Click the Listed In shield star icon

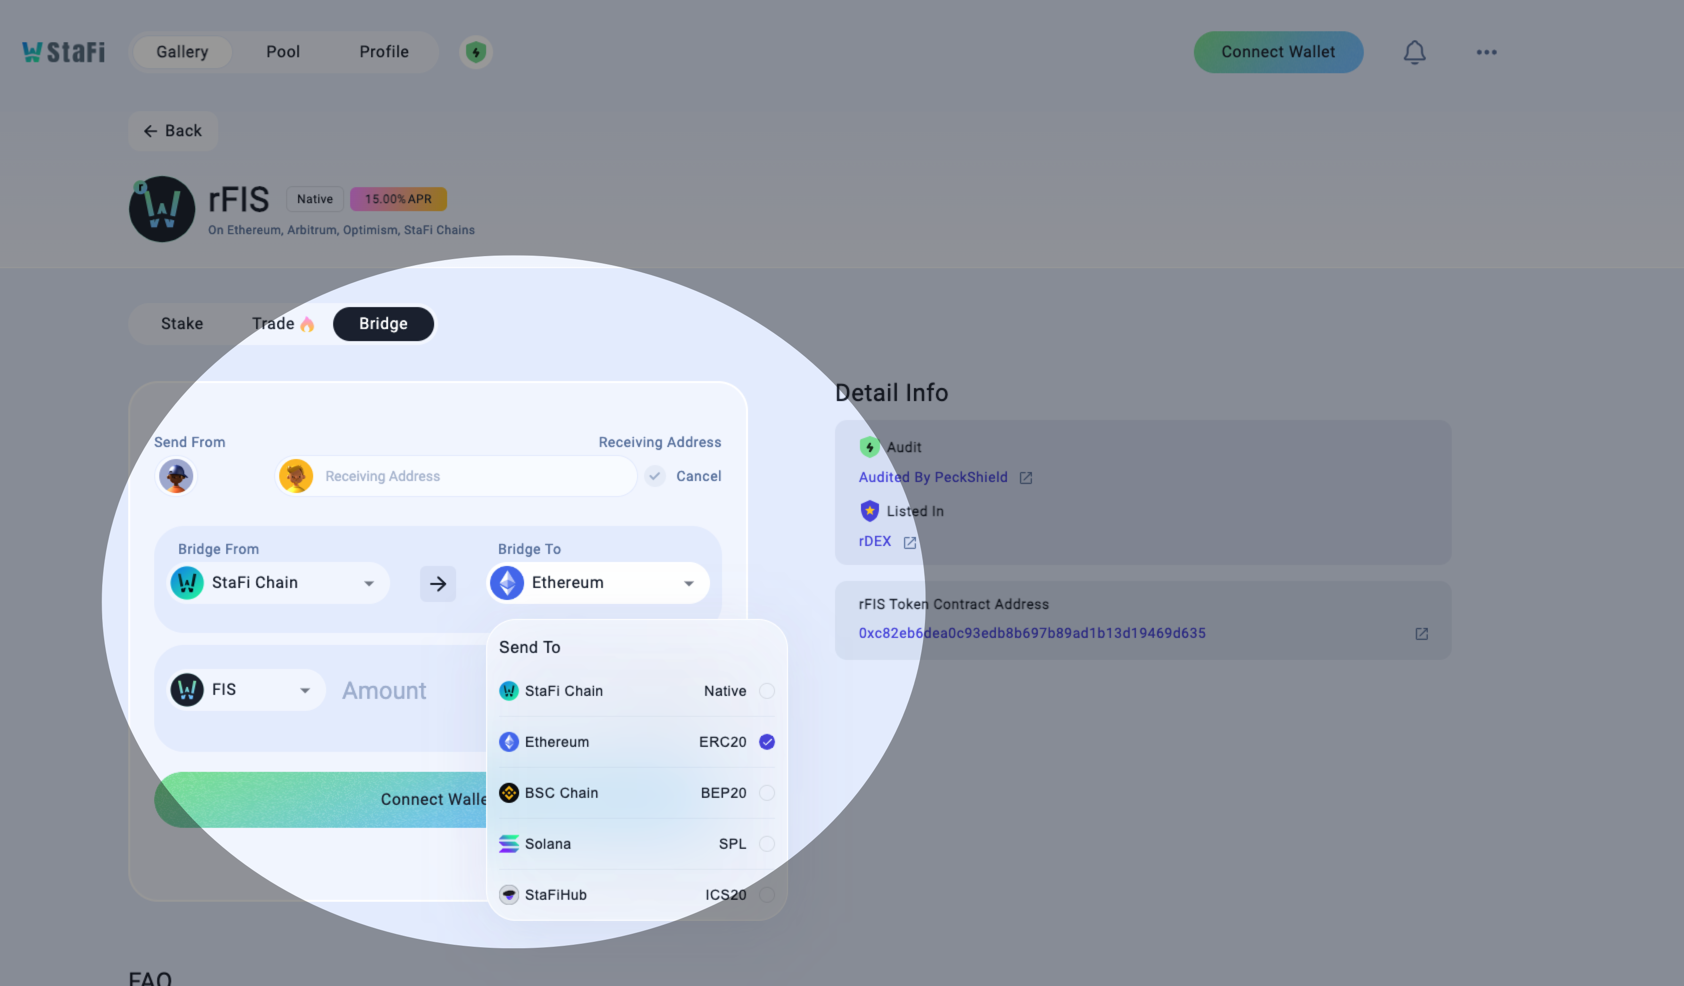(x=870, y=511)
